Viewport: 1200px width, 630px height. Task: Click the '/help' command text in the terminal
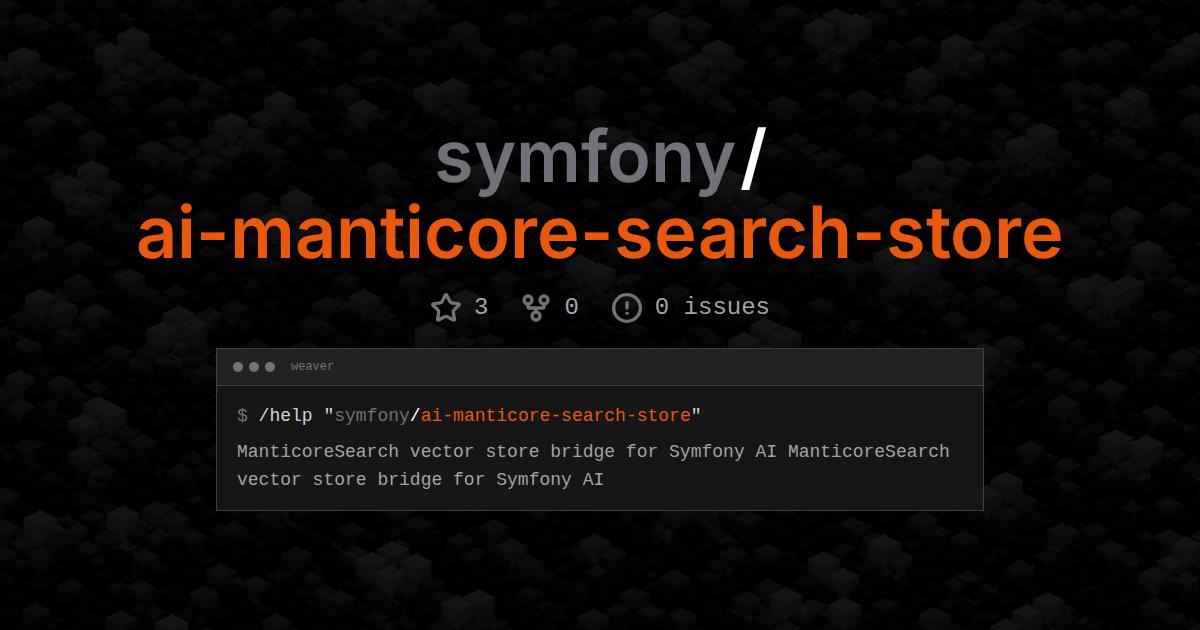(x=286, y=415)
